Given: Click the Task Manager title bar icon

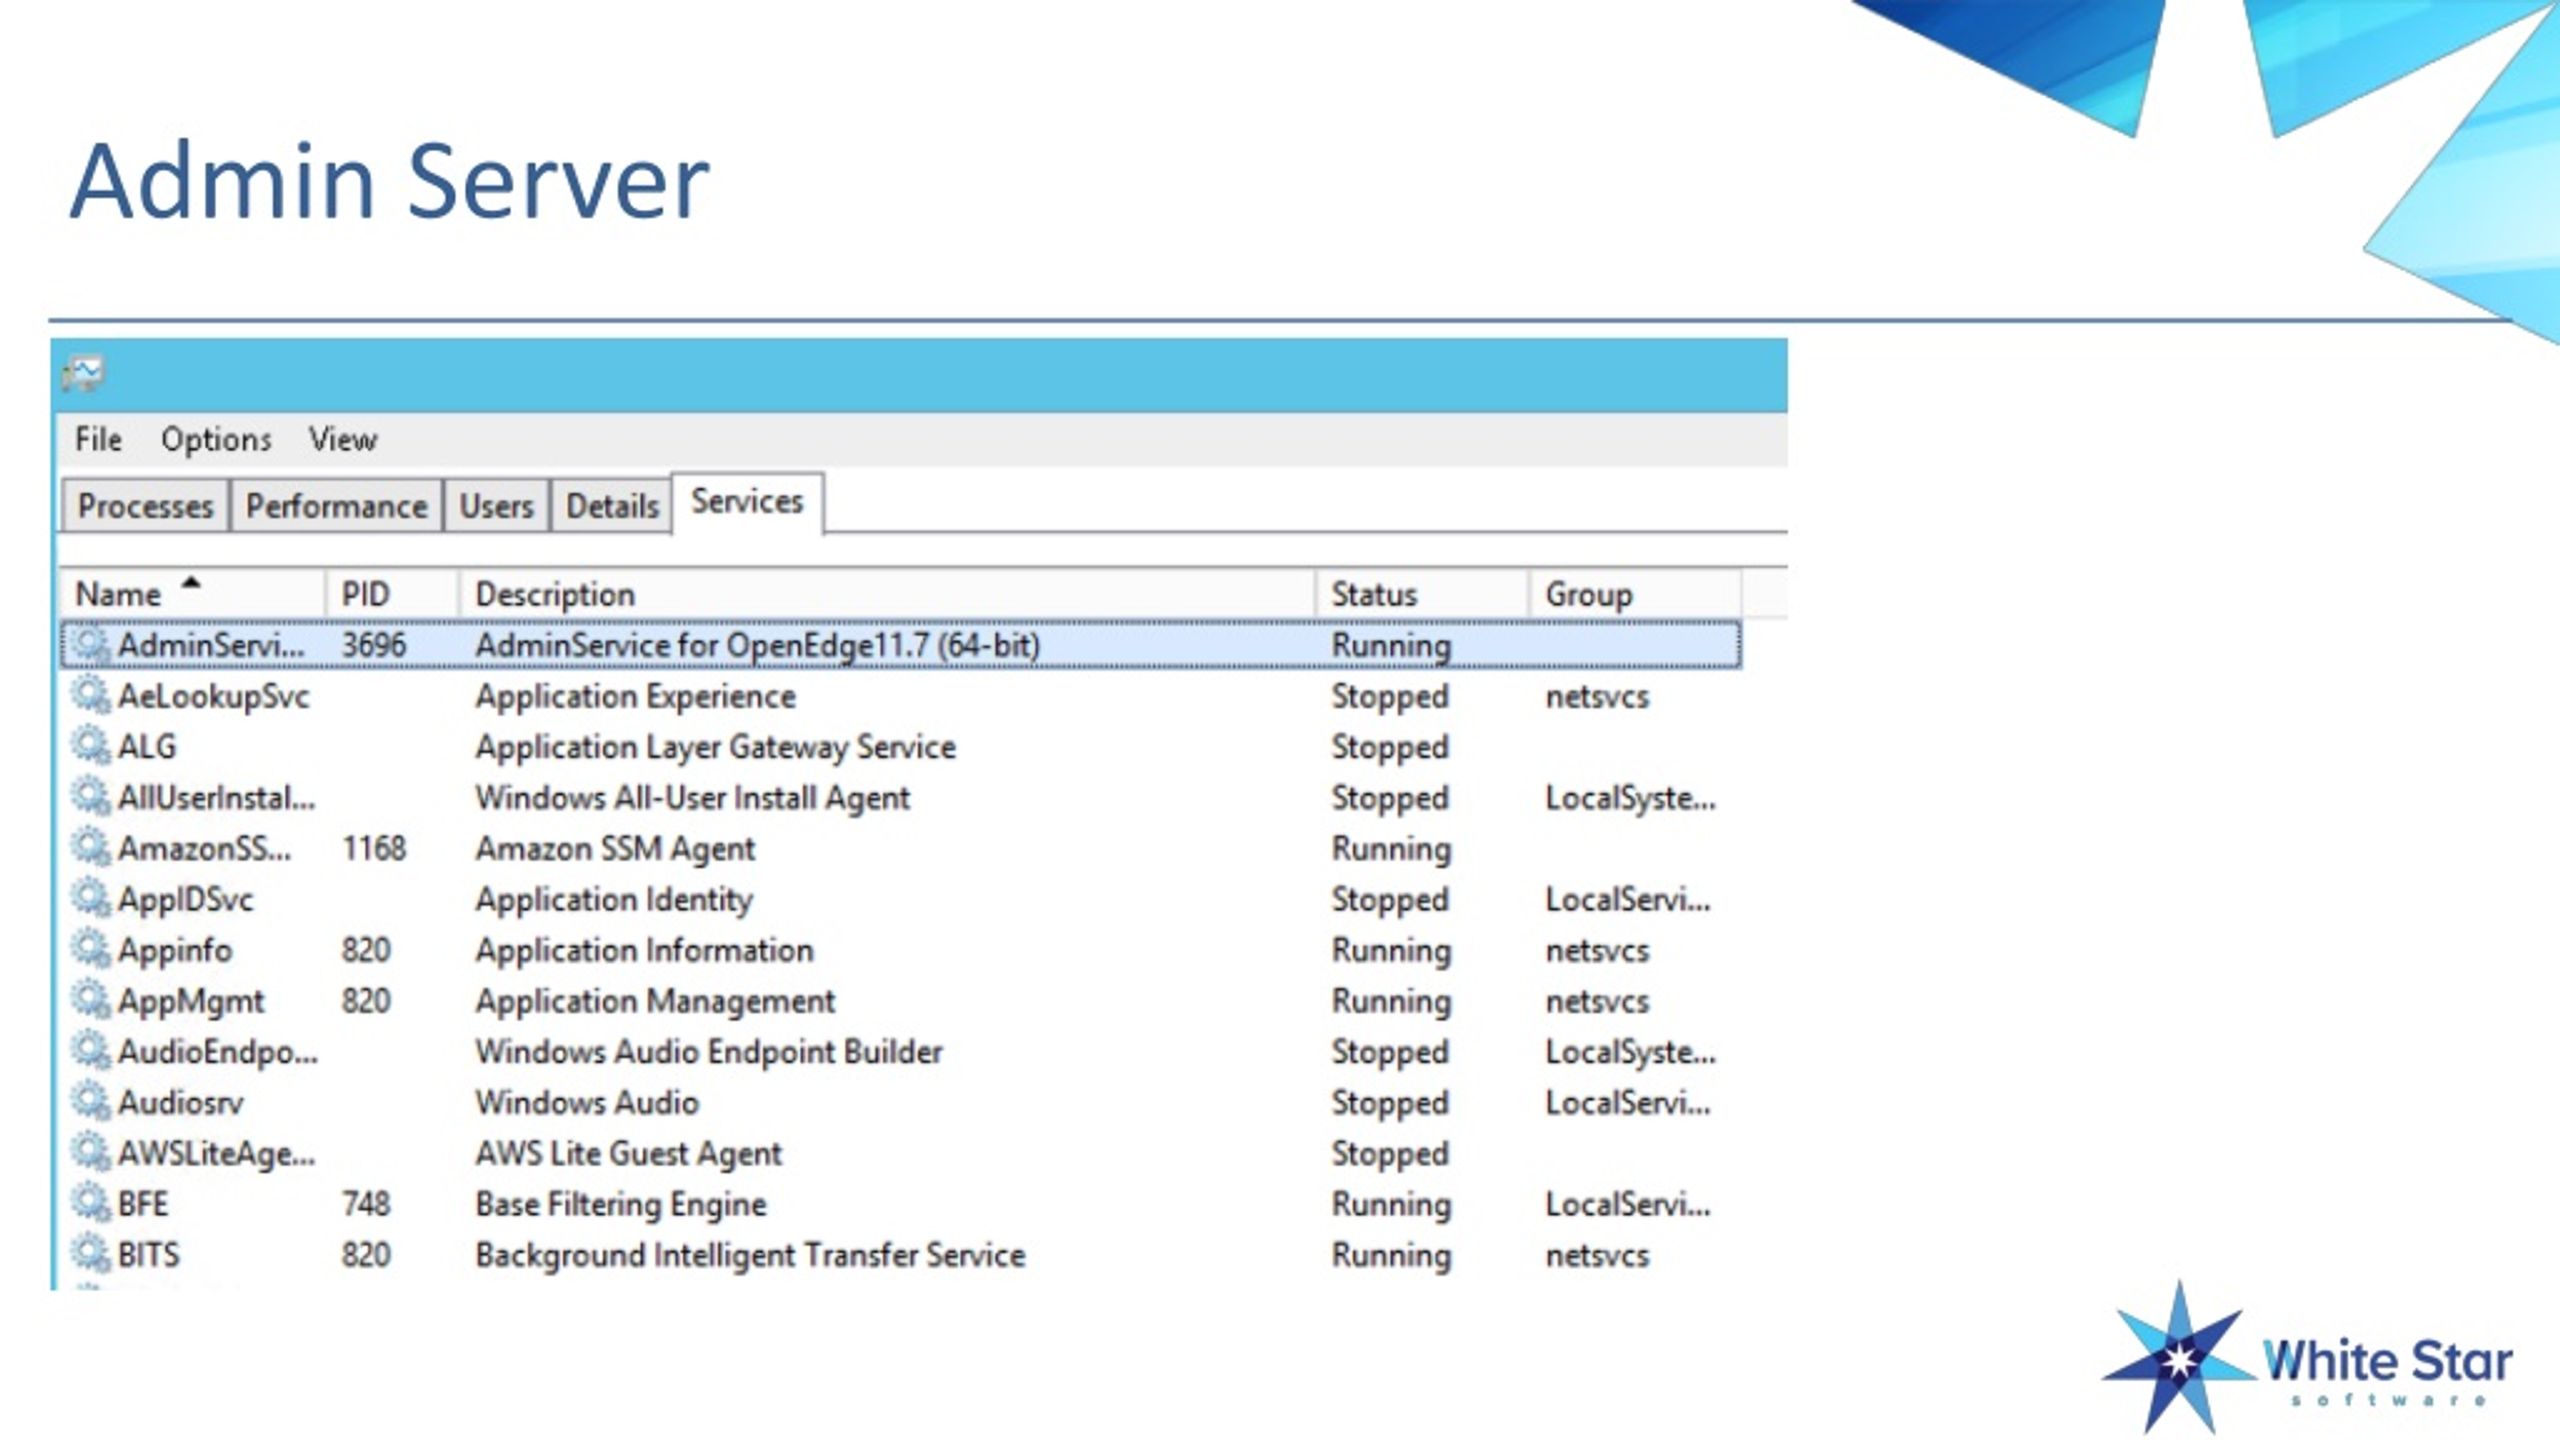Looking at the screenshot, I should coord(83,374).
